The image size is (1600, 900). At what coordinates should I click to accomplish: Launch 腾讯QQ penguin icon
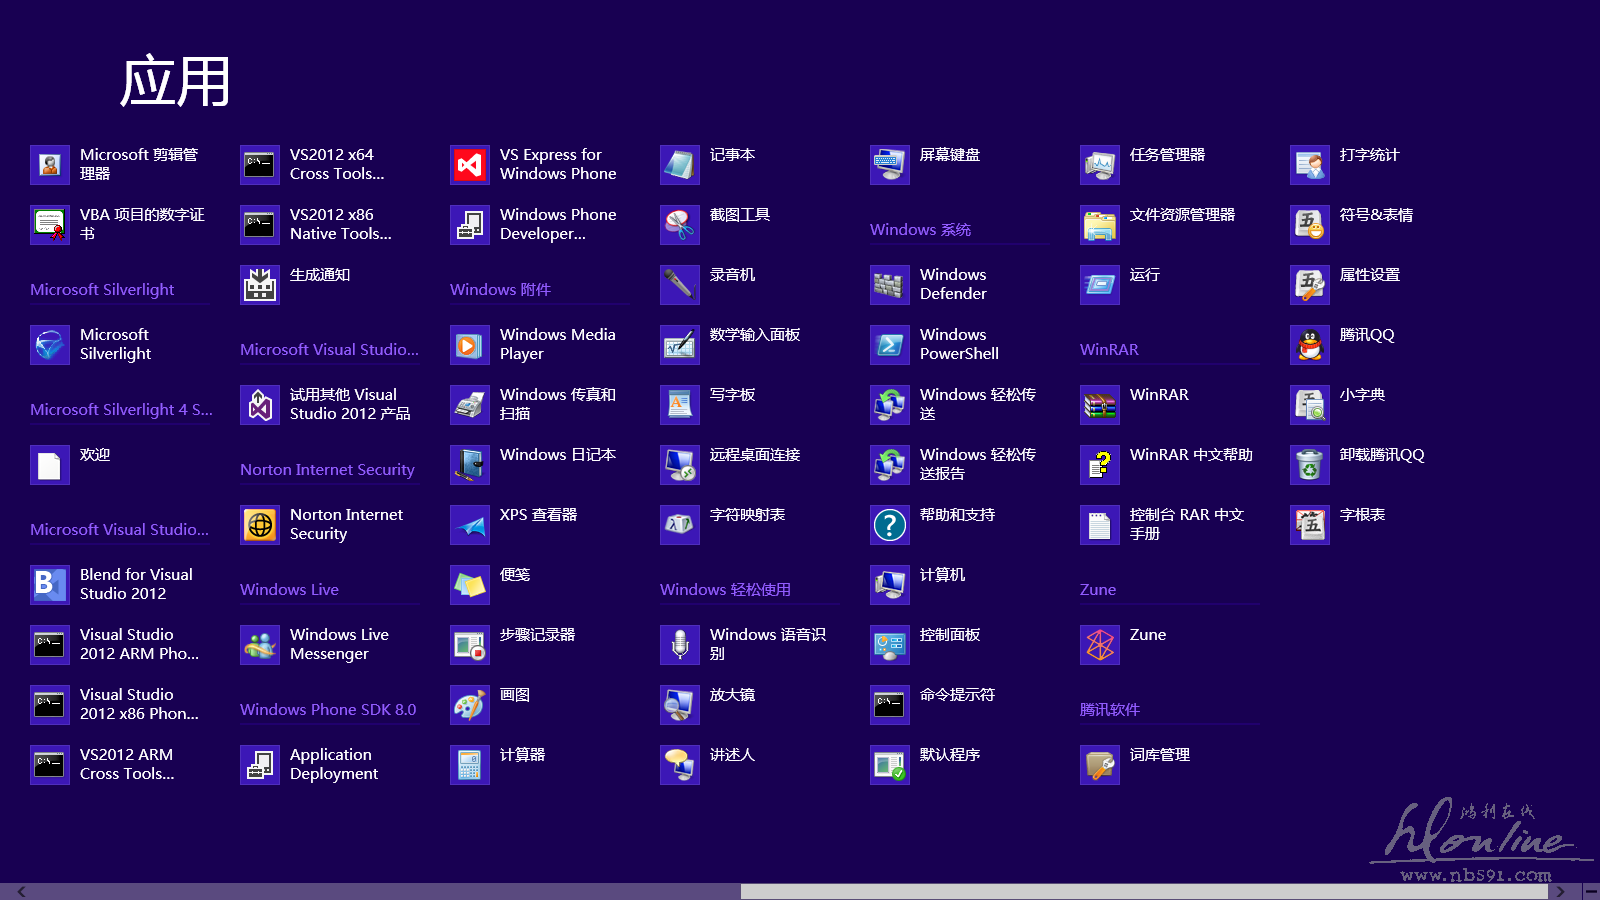point(1310,345)
